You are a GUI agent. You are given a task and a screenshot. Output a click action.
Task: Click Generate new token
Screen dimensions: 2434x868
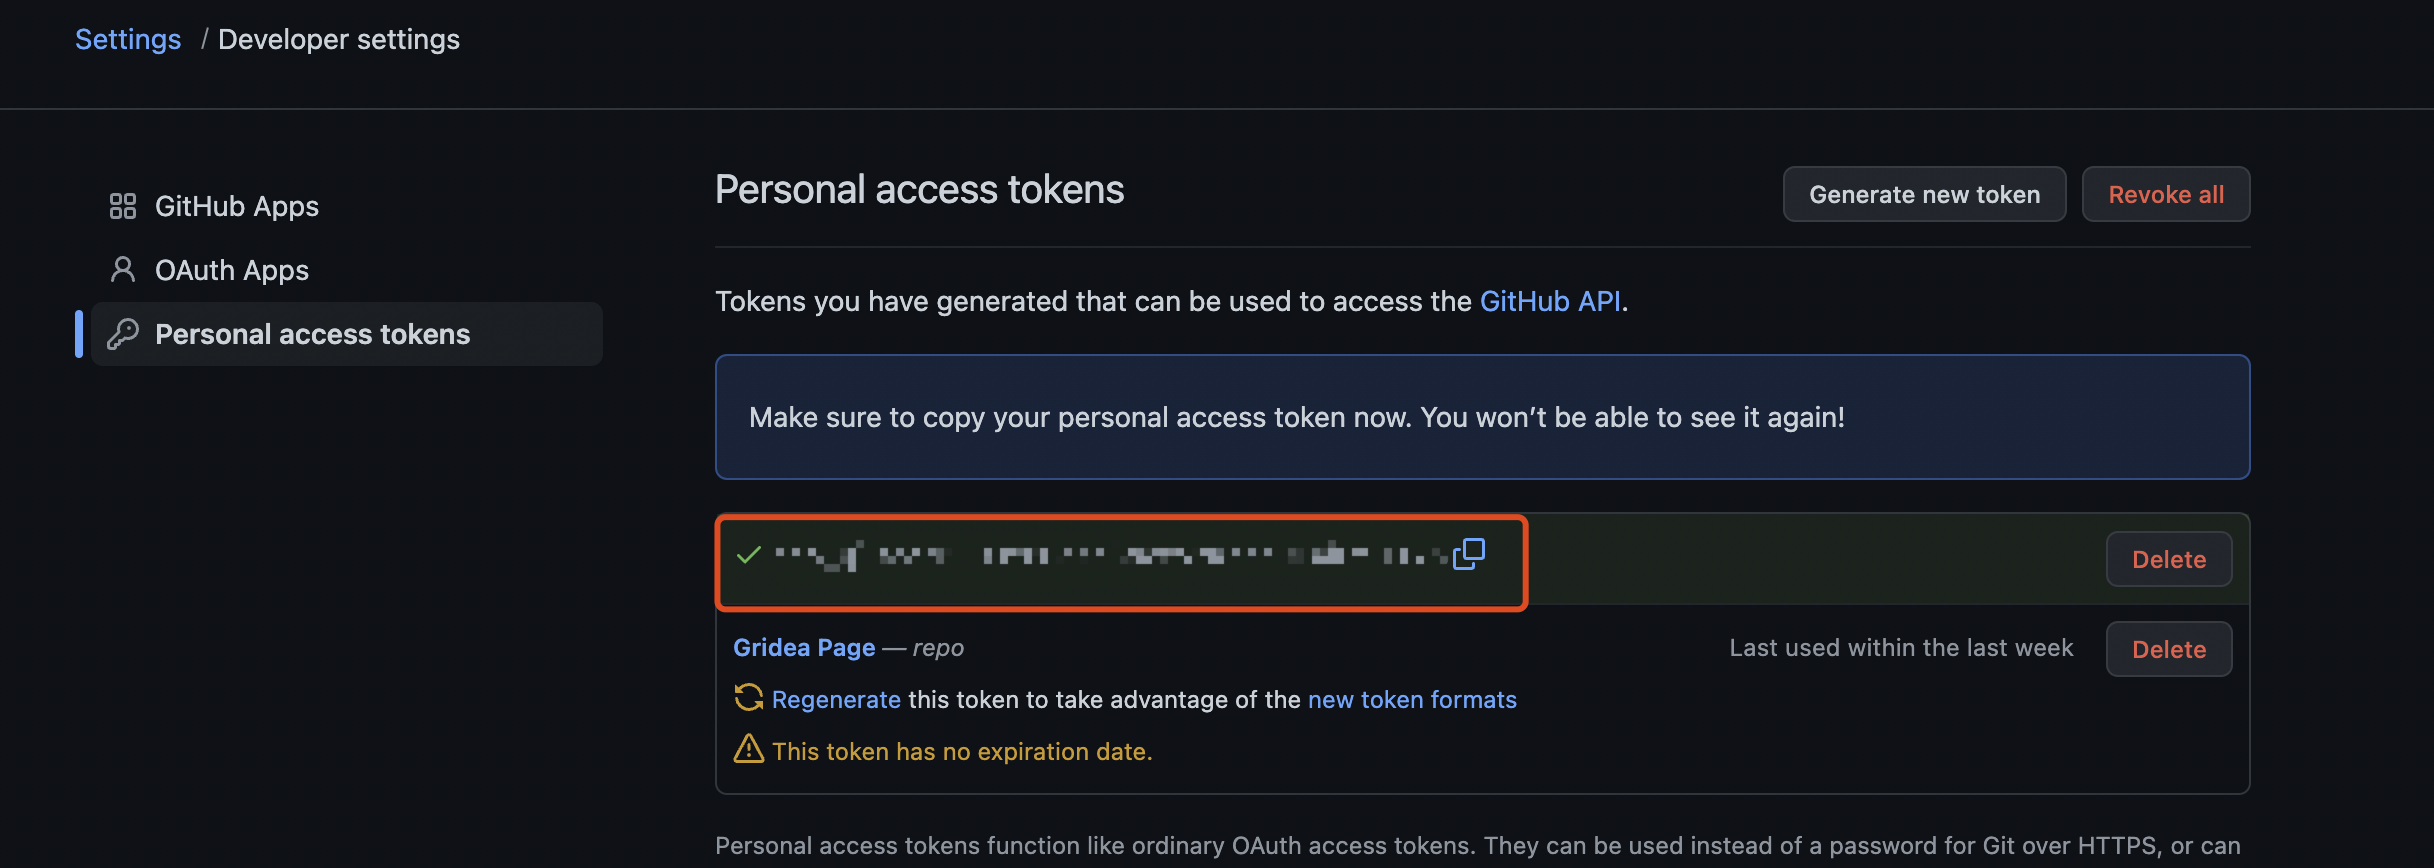pyautogui.click(x=1923, y=194)
